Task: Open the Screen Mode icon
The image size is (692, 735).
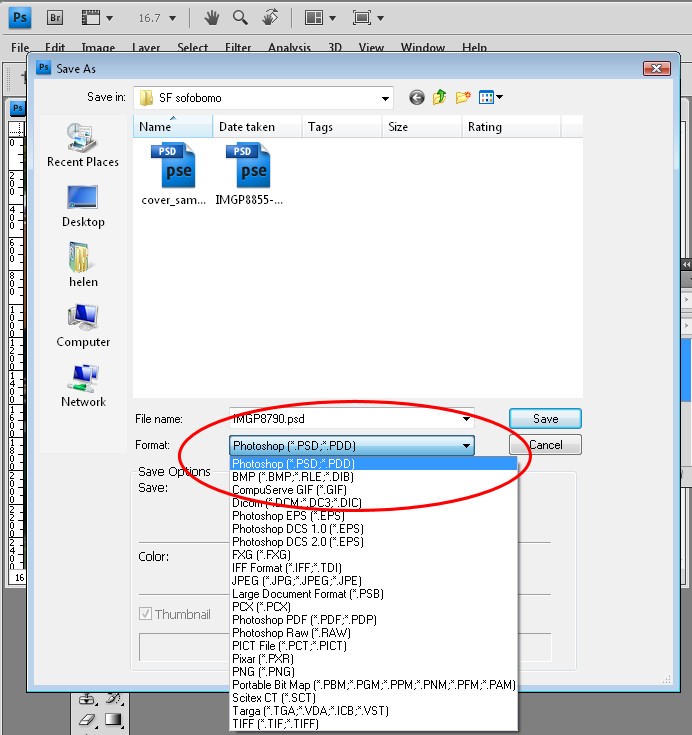Action: (x=361, y=18)
